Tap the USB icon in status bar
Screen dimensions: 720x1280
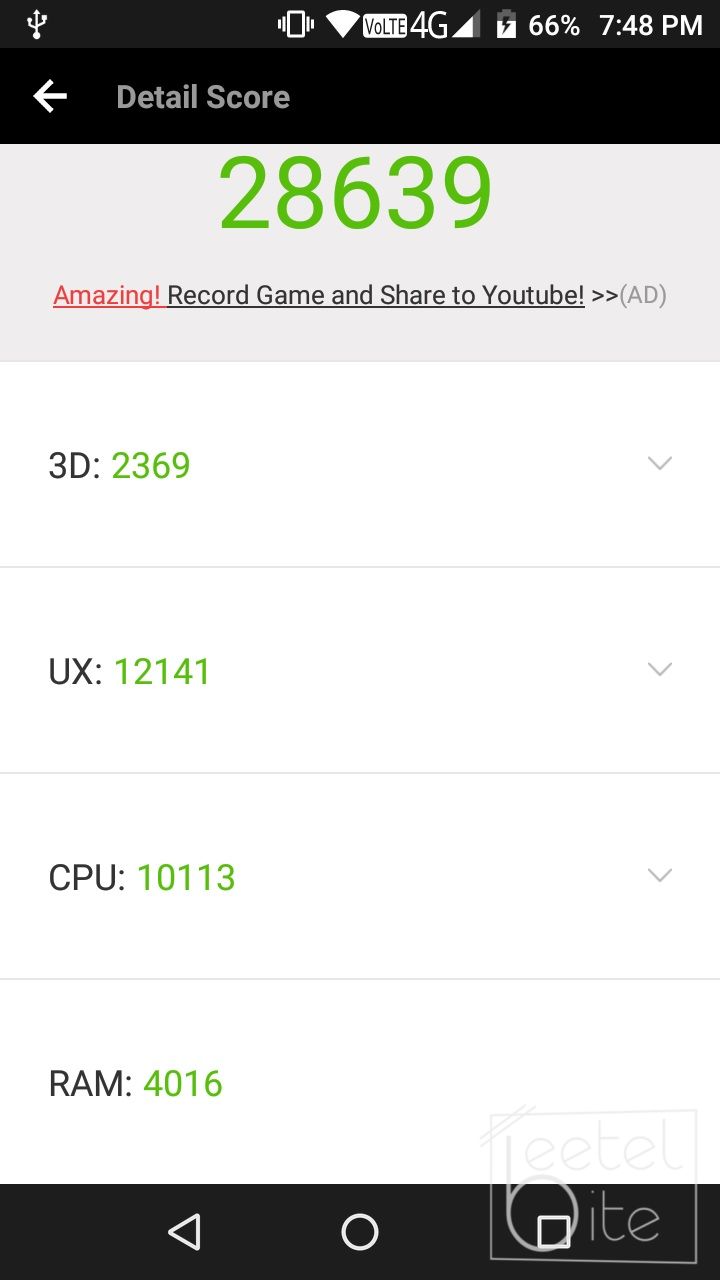click(37, 24)
